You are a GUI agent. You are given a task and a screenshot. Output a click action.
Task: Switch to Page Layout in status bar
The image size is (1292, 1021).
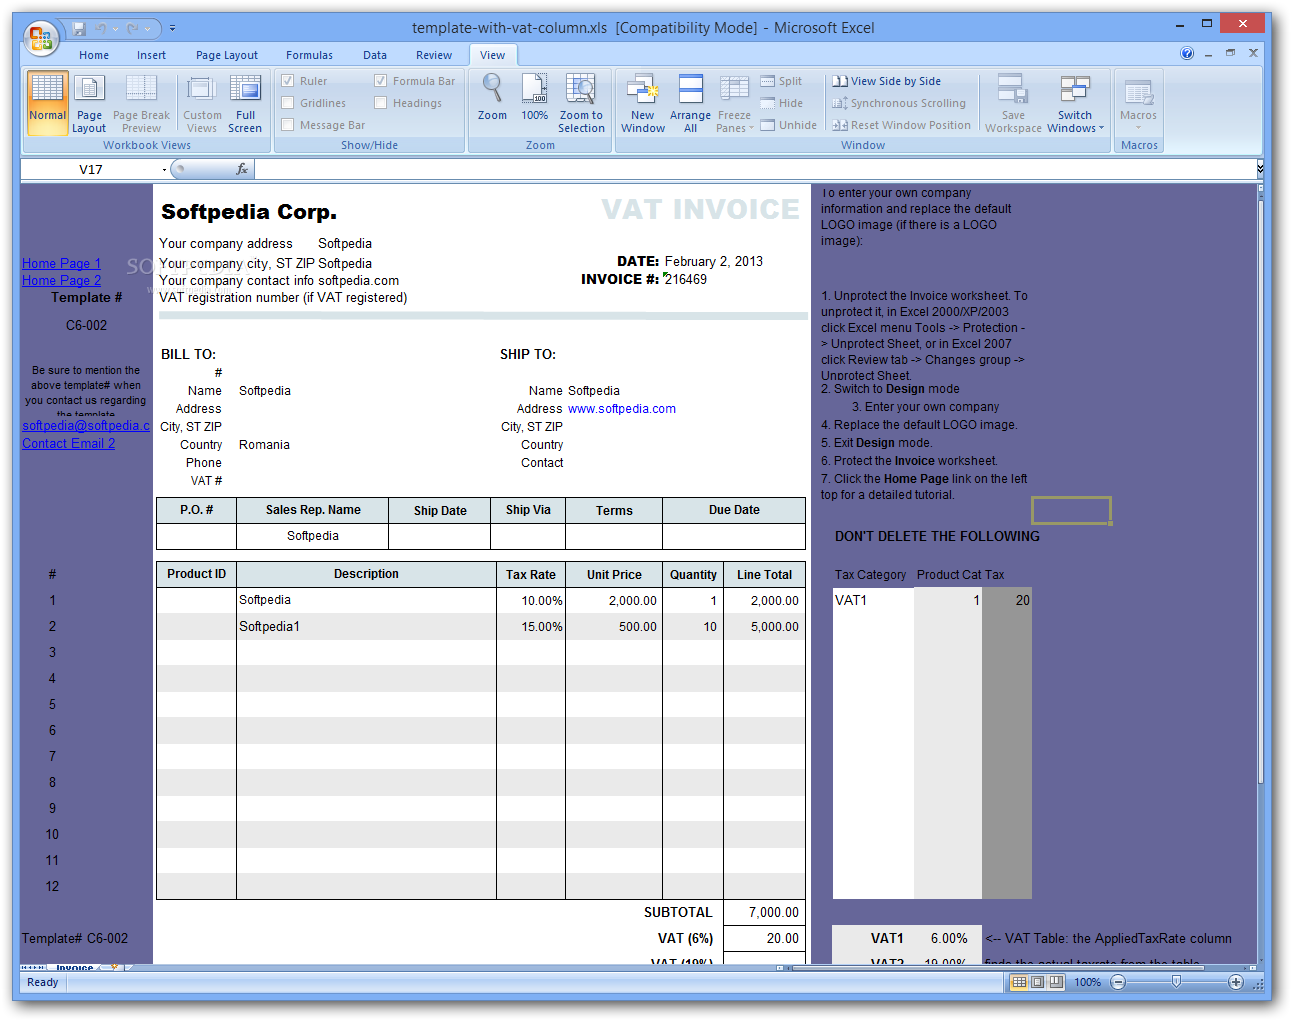(1037, 982)
